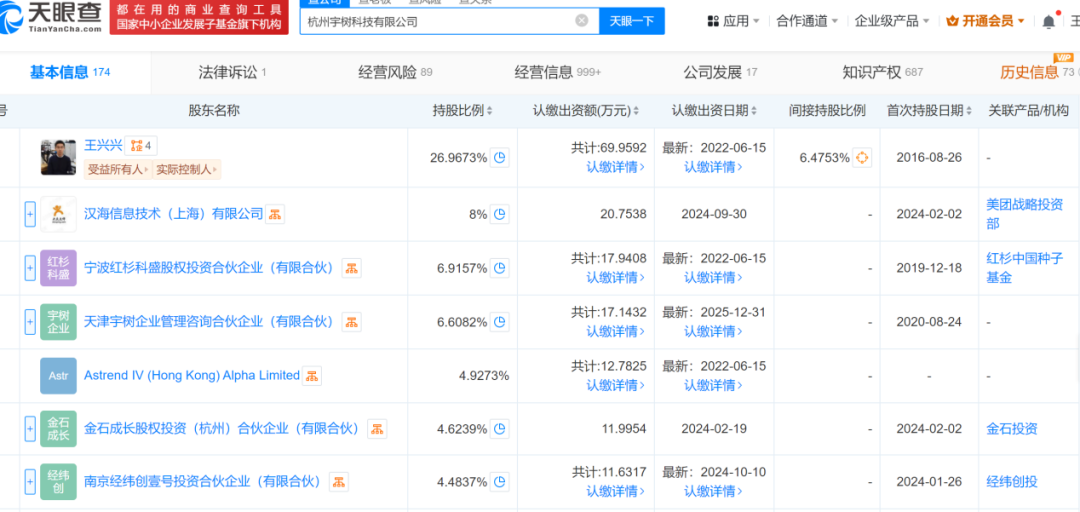Click 王兴兴's profile photo

[x=59, y=158]
